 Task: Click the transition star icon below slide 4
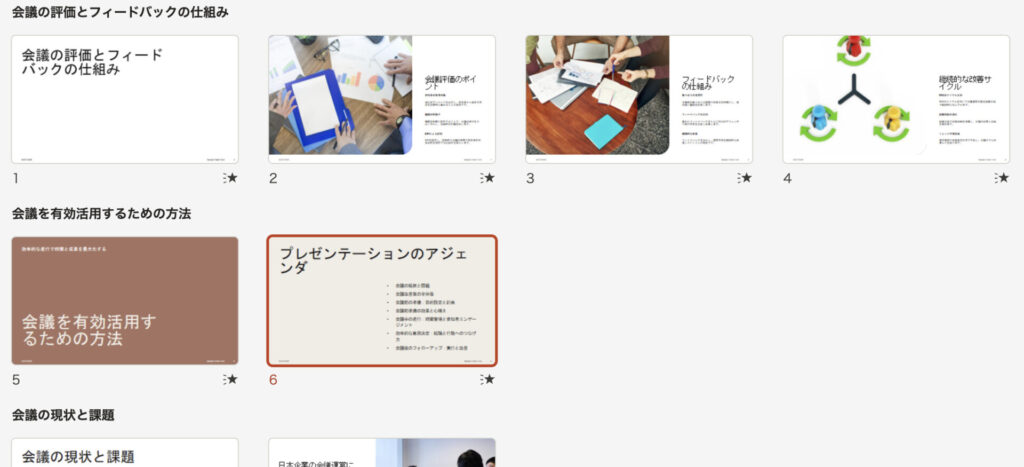pyautogui.click(x=1002, y=178)
